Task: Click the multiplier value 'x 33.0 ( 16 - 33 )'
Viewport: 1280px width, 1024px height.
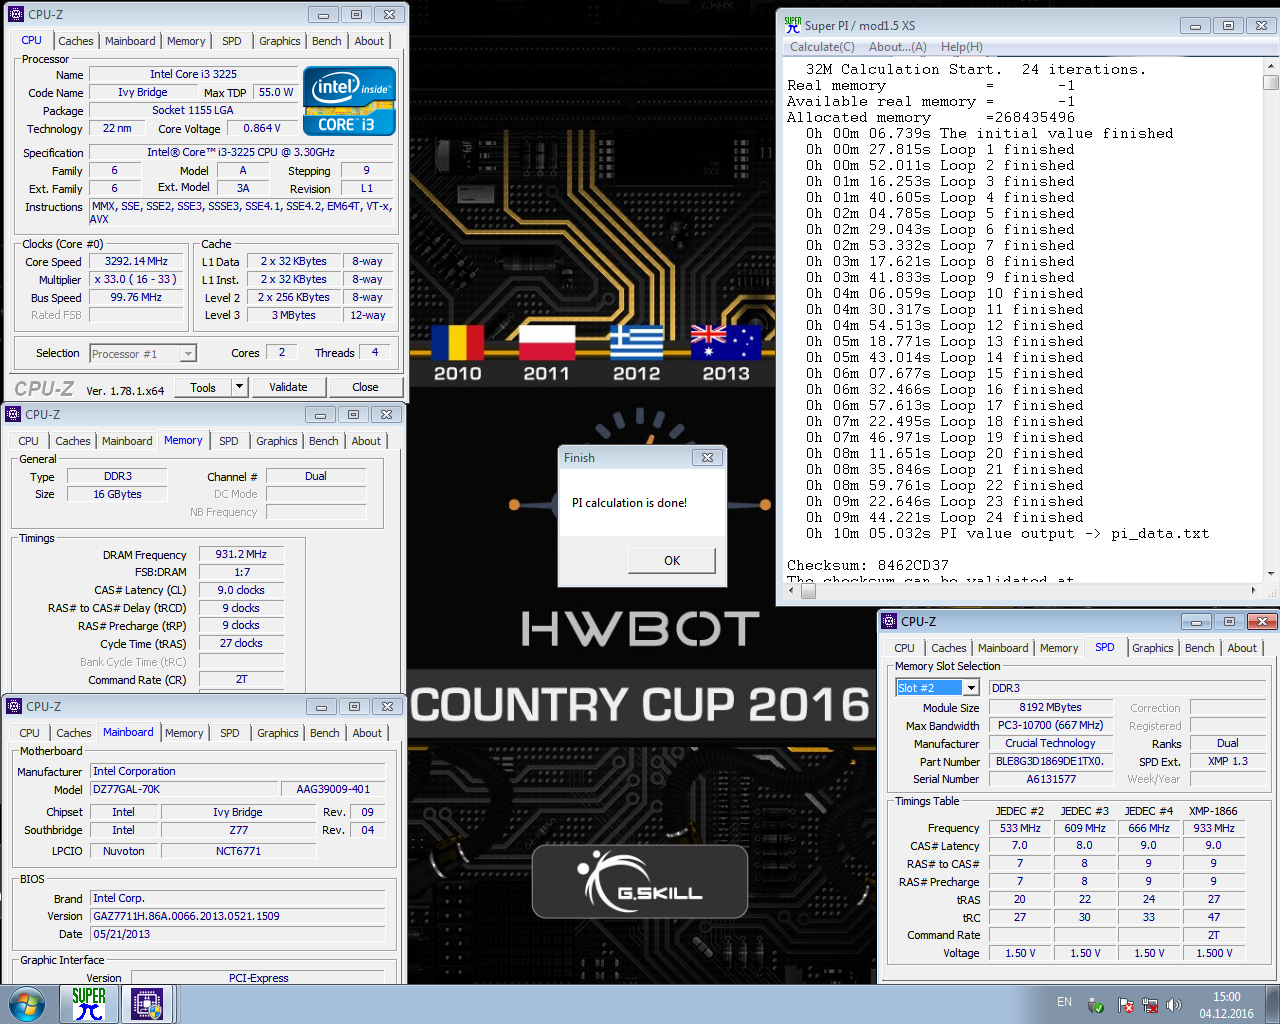Action: click(x=136, y=279)
